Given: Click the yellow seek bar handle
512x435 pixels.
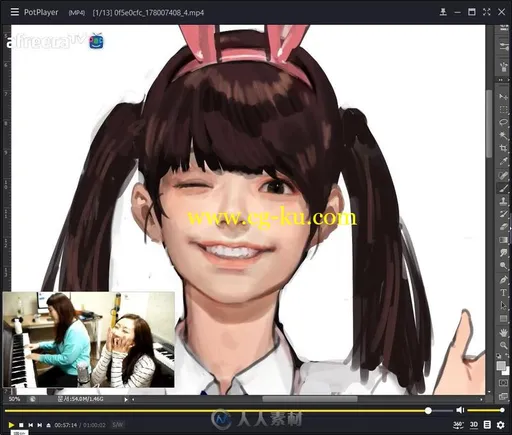Looking at the screenshot, I should (x=428, y=411).
